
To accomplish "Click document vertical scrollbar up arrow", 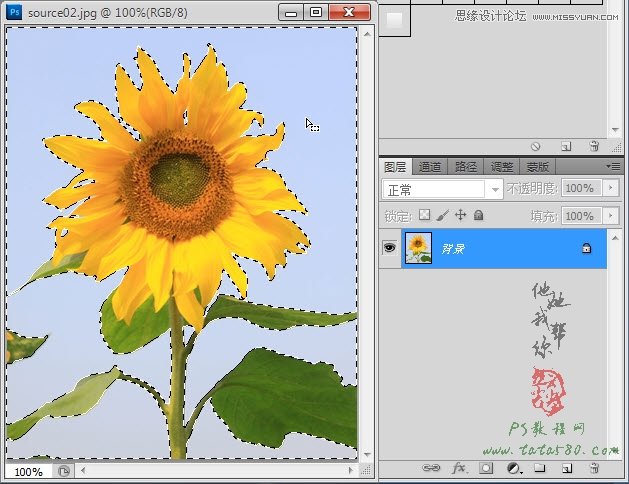I will (x=367, y=34).
